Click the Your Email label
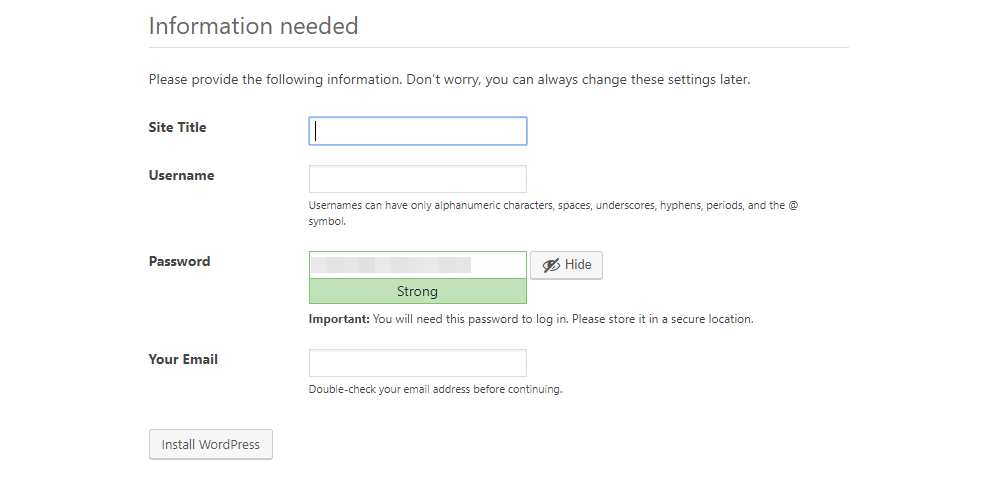The image size is (1000, 477). pos(183,359)
